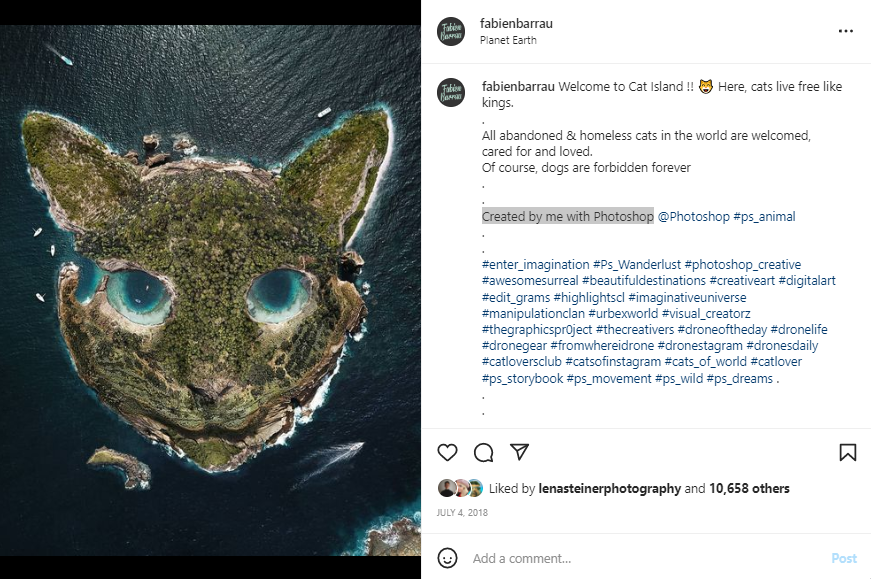Open liker avatars next to Liked by
Viewport: 871px width, 579px height.
(x=460, y=489)
